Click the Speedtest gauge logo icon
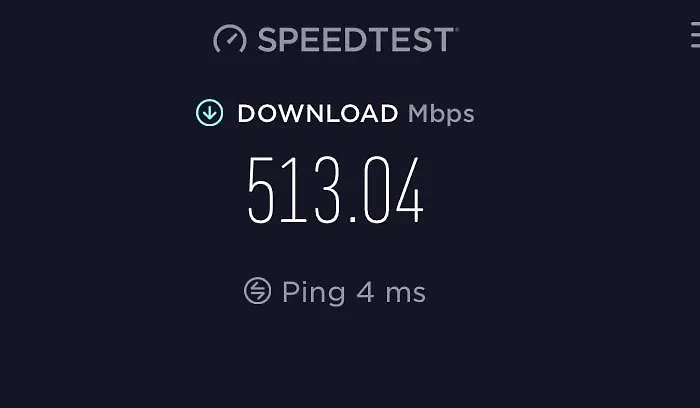The height and width of the screenshot is (408, 700). point(230,39)
